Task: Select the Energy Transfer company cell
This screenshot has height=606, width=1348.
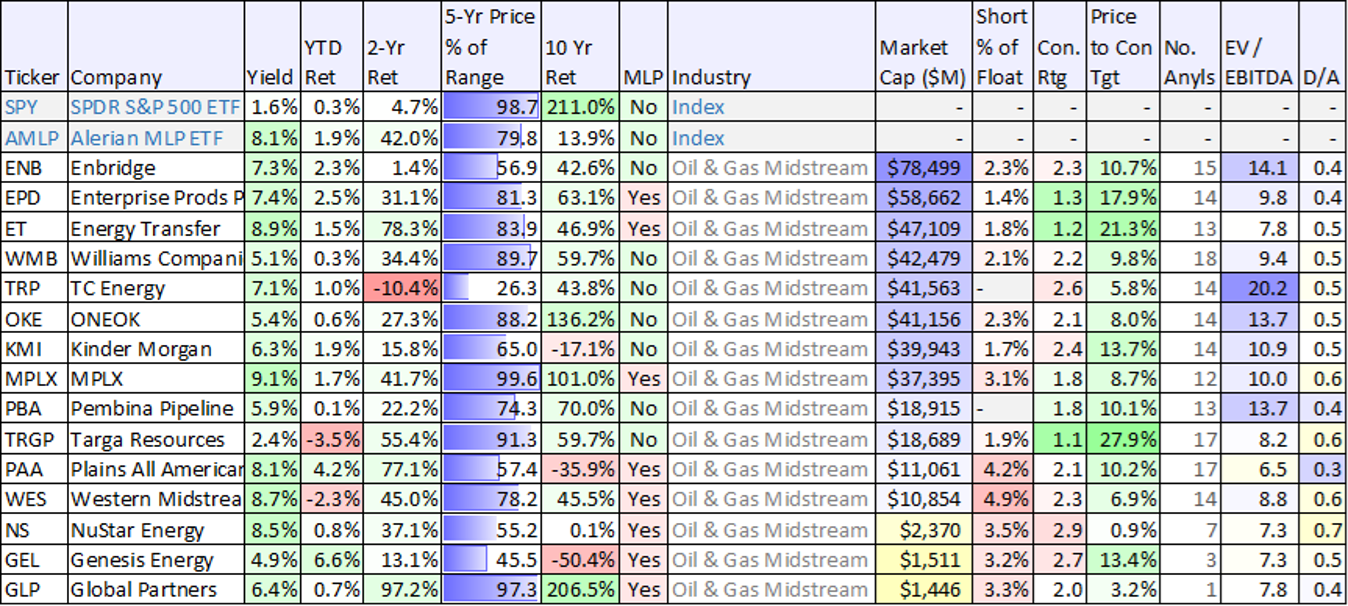Action: click(156, 228)
